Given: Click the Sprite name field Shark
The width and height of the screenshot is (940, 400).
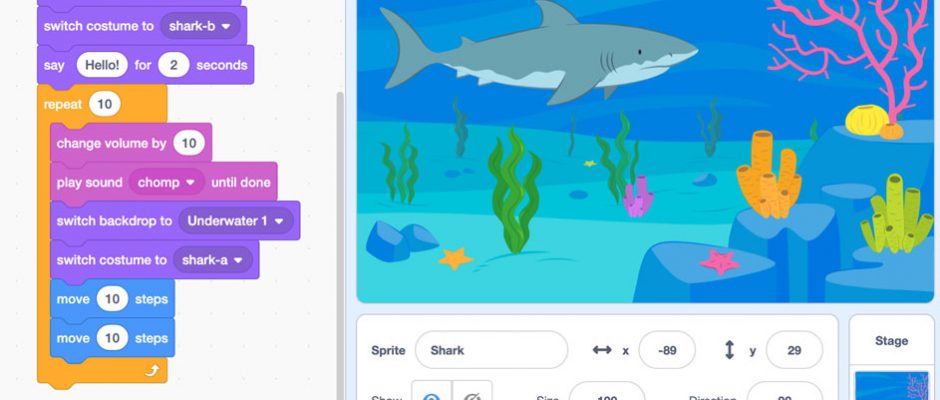Looking at the screenshot, I should [x=491, y=350].
